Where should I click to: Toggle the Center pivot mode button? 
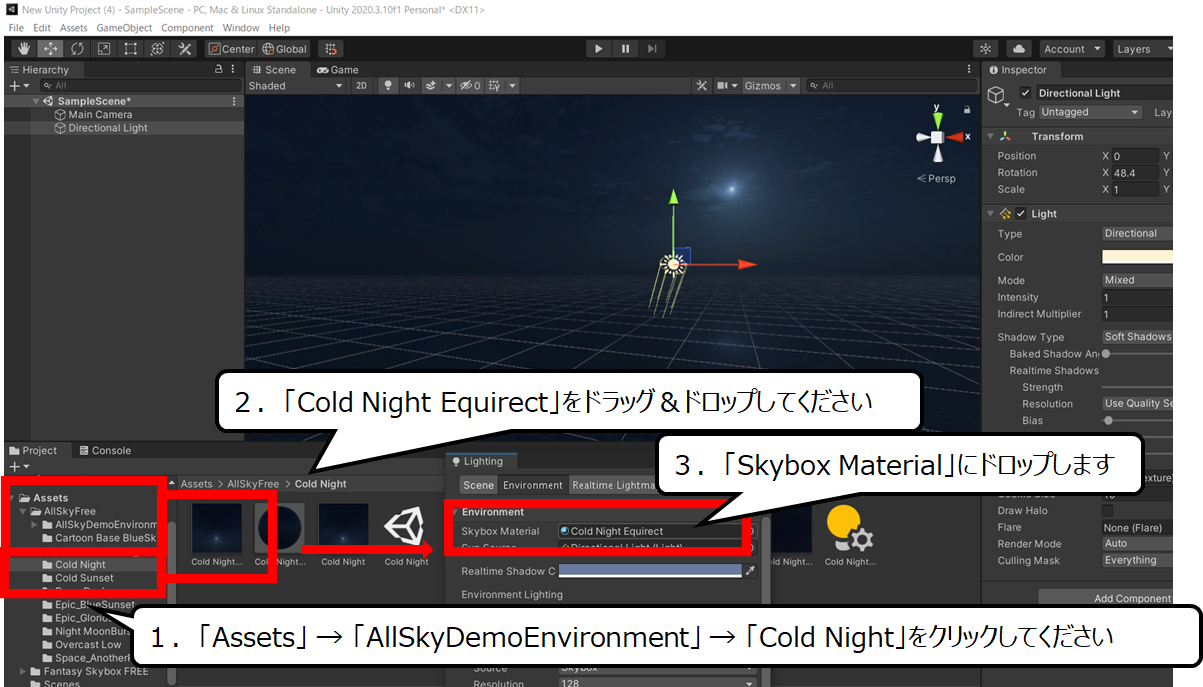click(x=231, y=49)
